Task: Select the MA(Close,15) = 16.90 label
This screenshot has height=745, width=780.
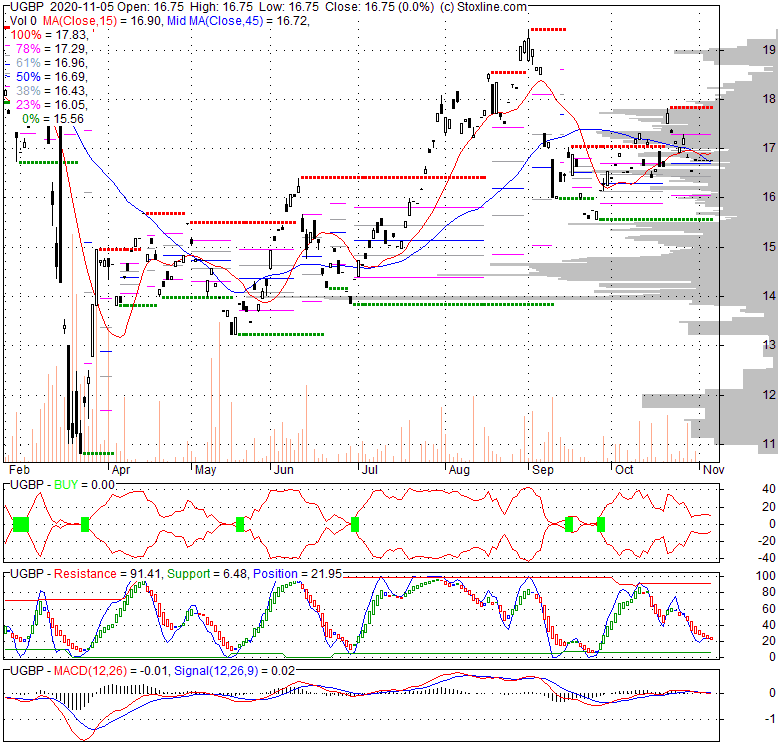Action: click(100, 21)
